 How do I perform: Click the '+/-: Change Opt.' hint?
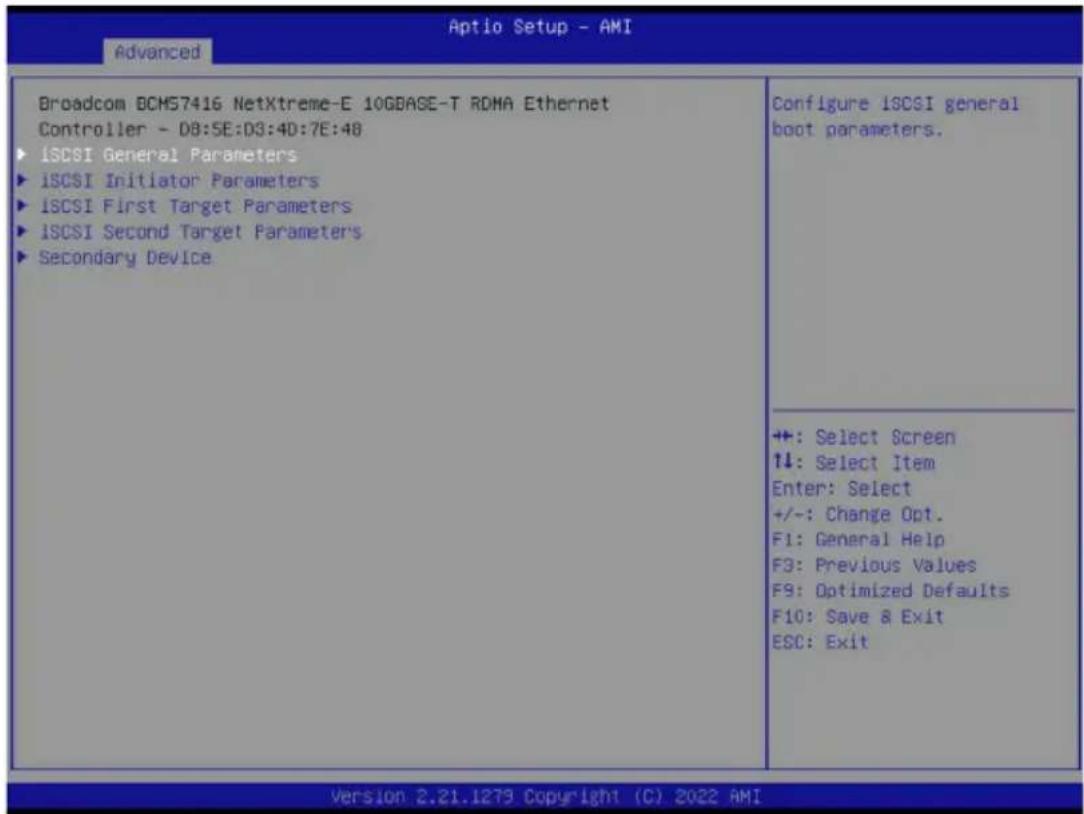tap(858, 514)
